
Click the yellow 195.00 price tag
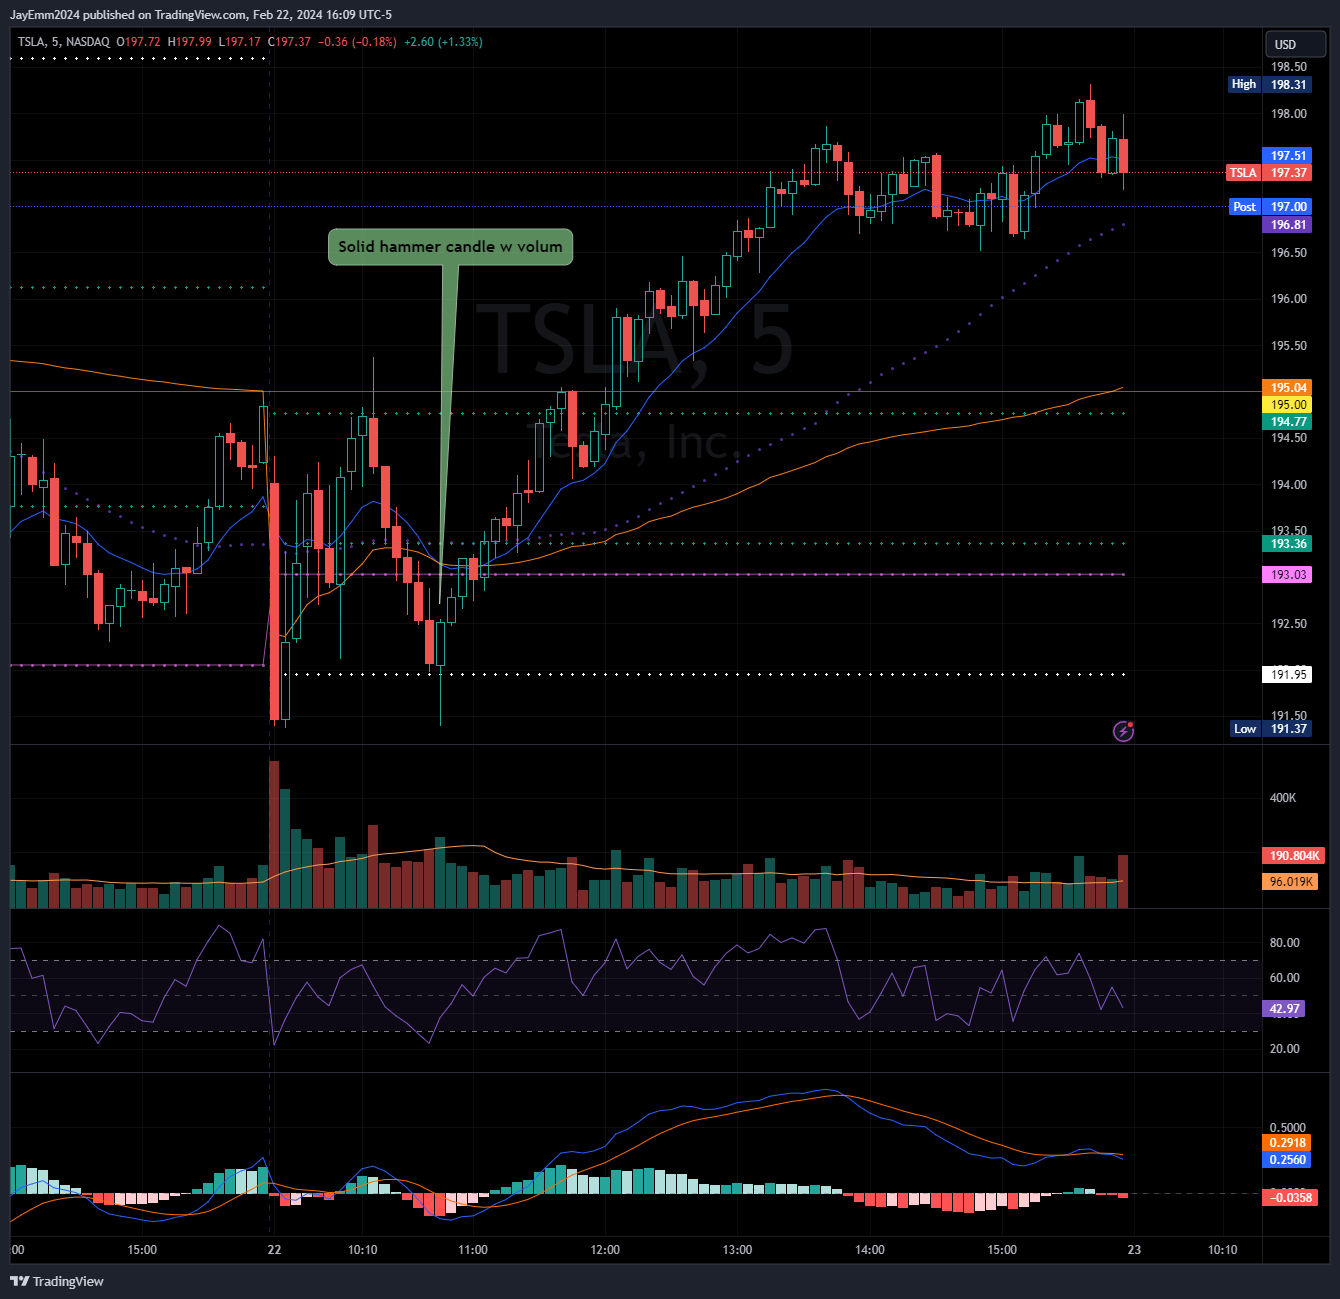pyautogui.click(x=1288, y=405)
